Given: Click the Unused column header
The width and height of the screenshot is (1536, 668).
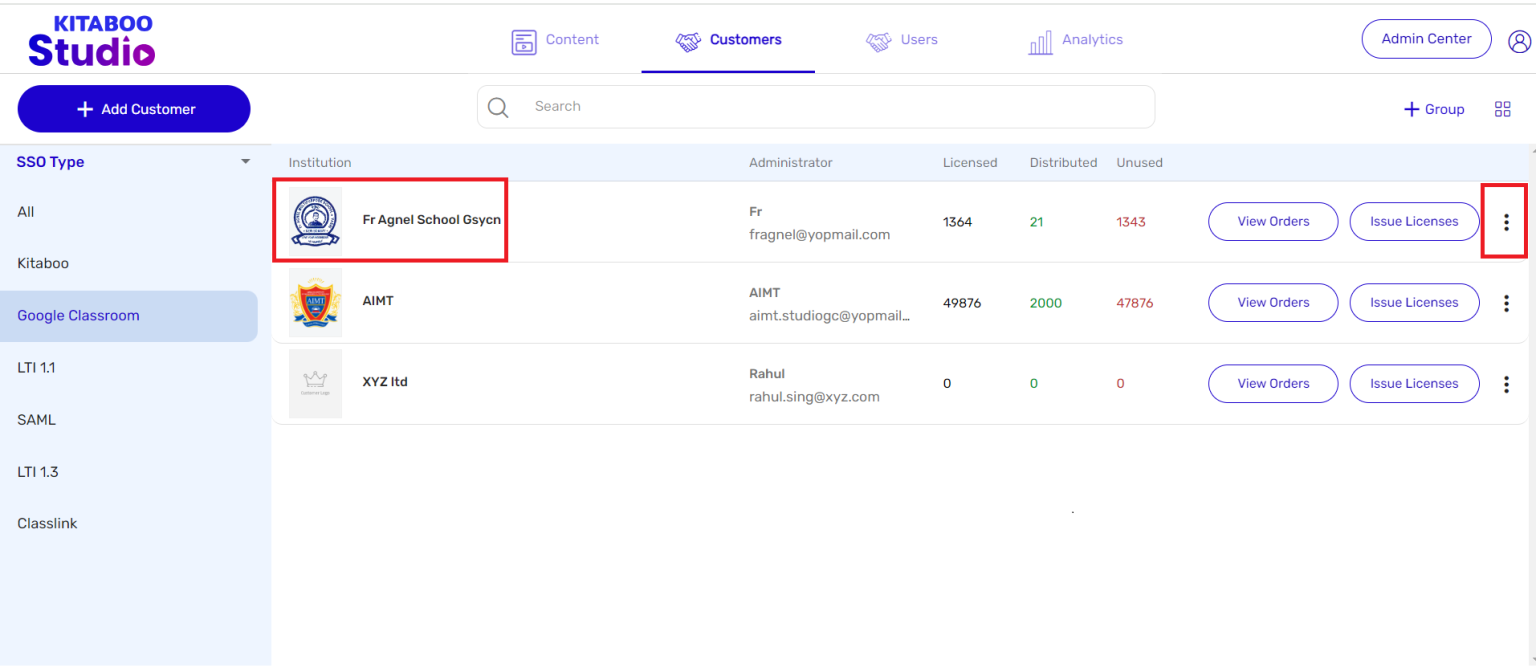Looking at the screenshot, I should [x=1139, y=163].
